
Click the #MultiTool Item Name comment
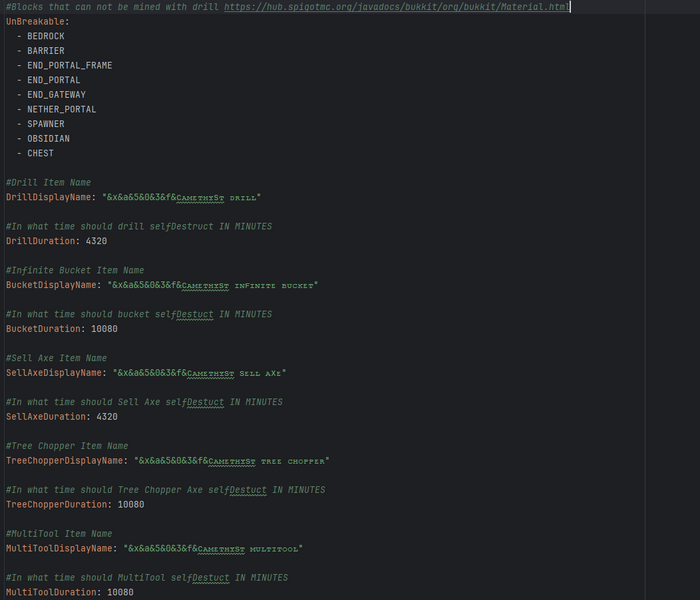click(x=59, y=534)
